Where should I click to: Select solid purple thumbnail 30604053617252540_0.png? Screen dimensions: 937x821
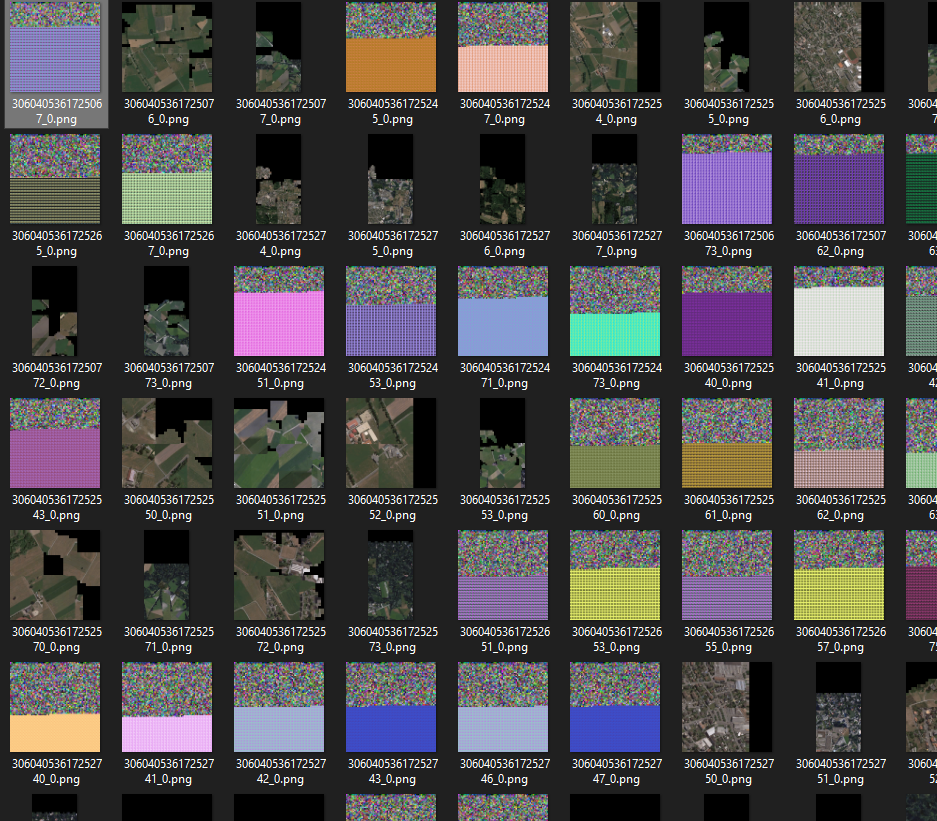click(x=727, y=311)
